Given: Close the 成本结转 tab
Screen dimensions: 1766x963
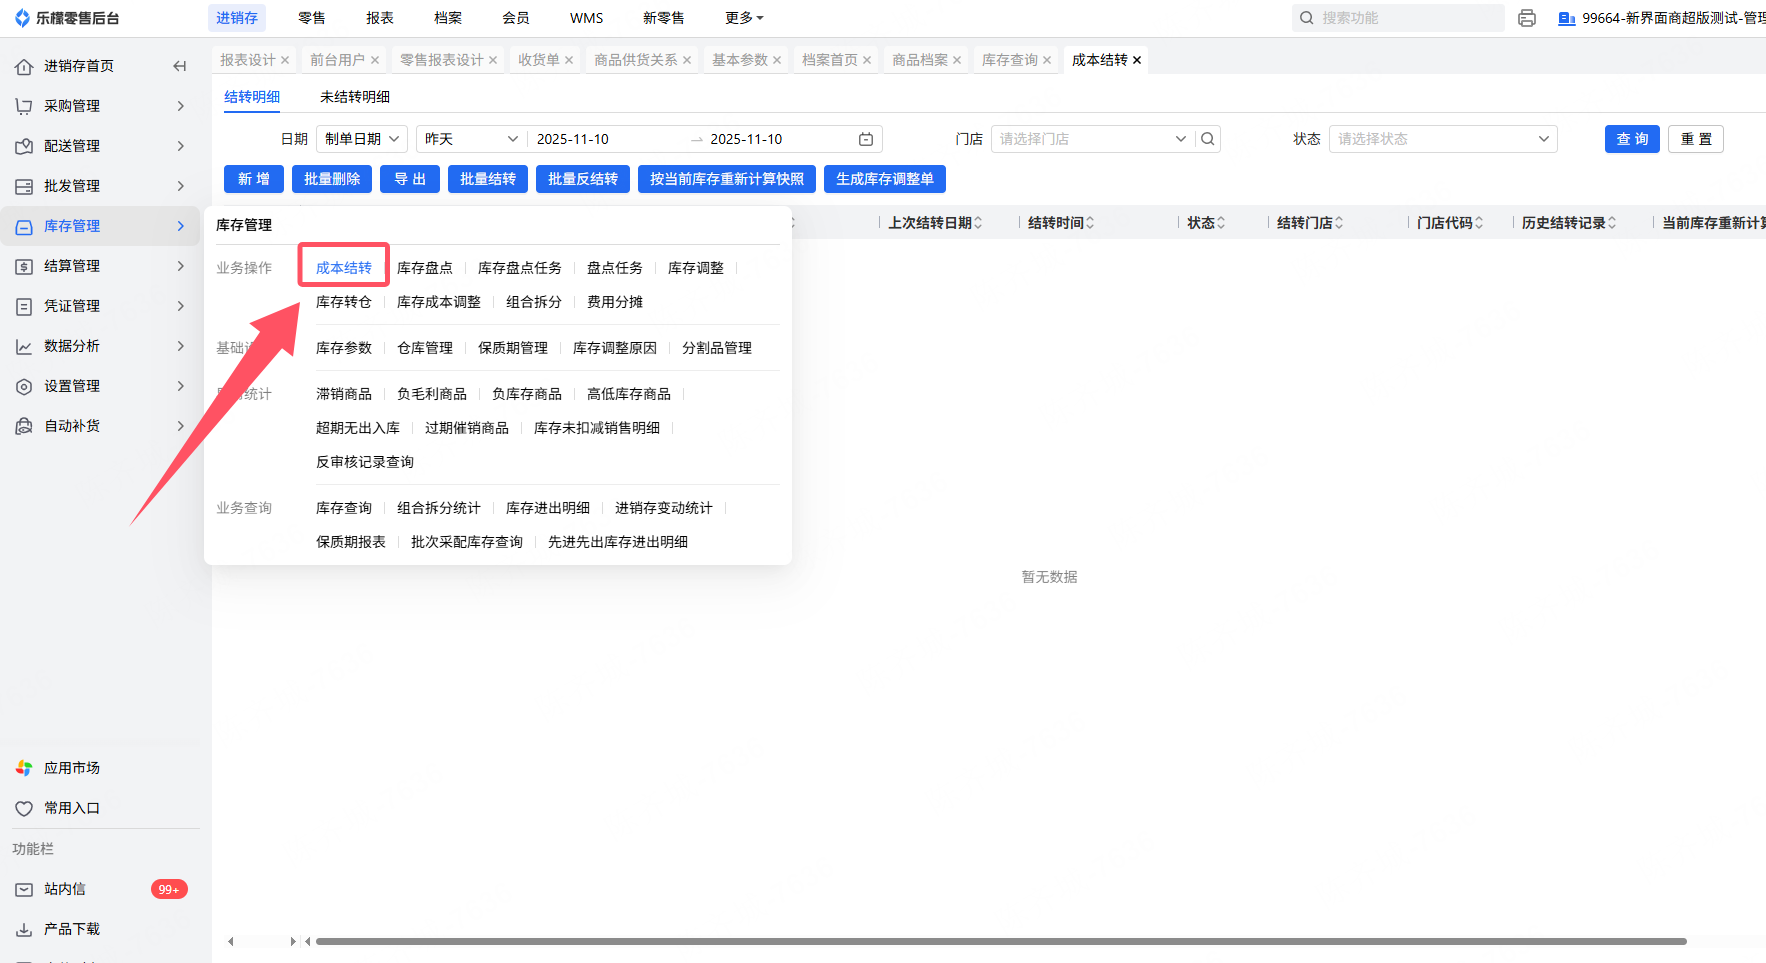Looking at the screenshot, I should point(1137,60).
